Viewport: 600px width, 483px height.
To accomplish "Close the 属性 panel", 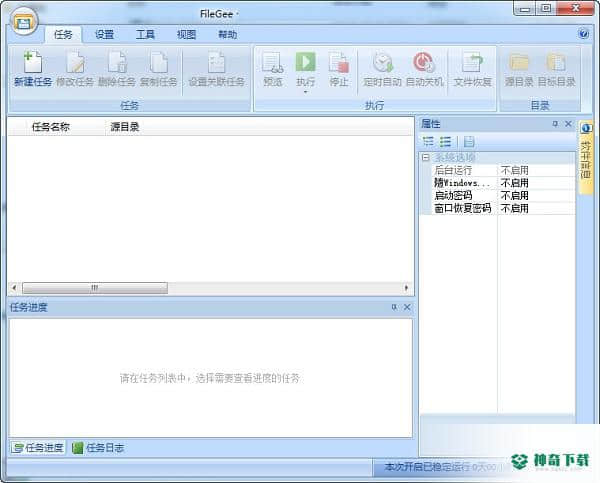I will tap(568, 124).
